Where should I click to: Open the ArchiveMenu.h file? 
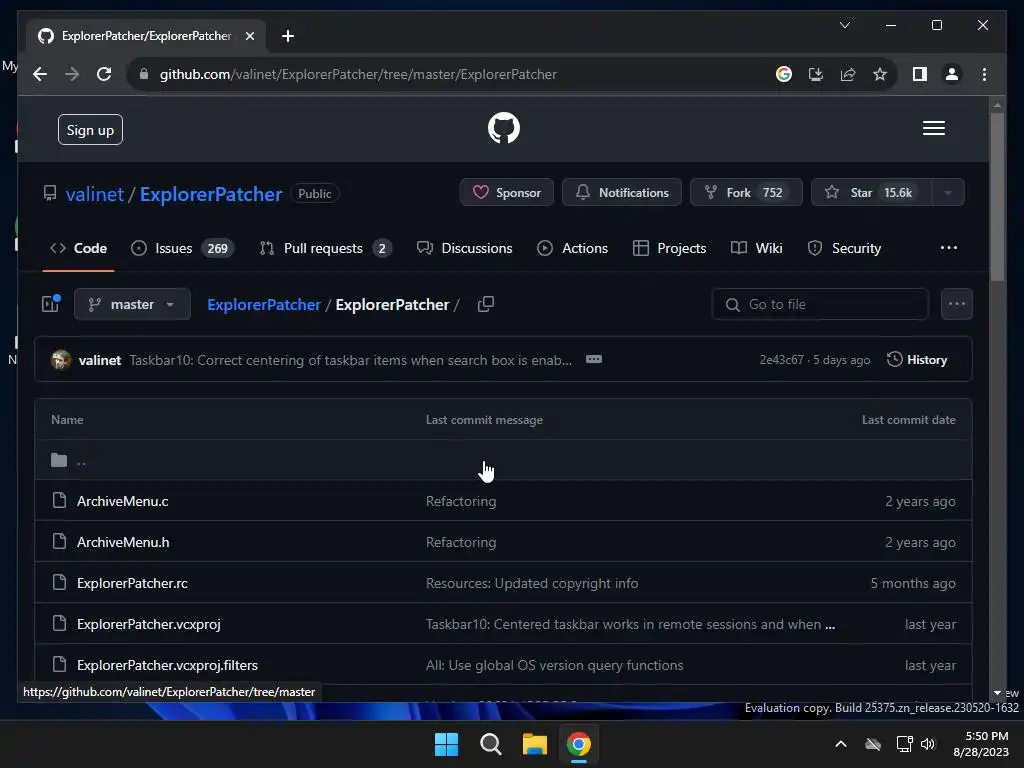click(123, 542)
